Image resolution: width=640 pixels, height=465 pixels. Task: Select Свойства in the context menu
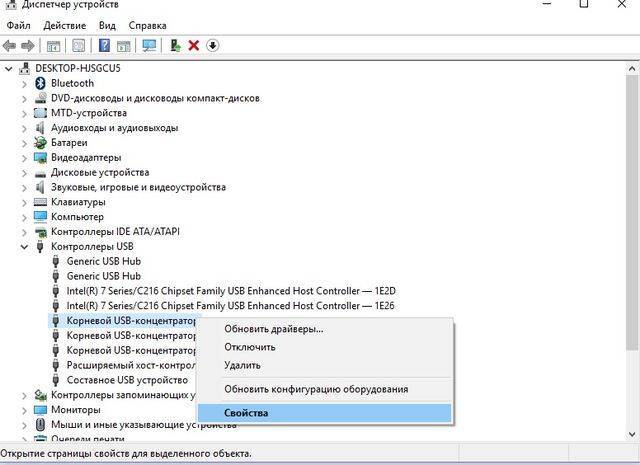[x=324, y=413]
